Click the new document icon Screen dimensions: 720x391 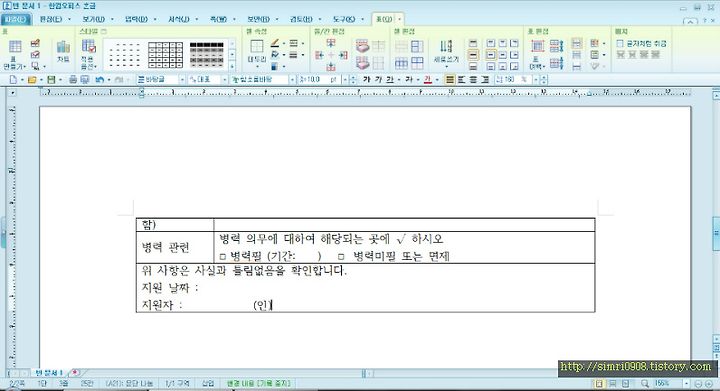click(x=14, y=80)
